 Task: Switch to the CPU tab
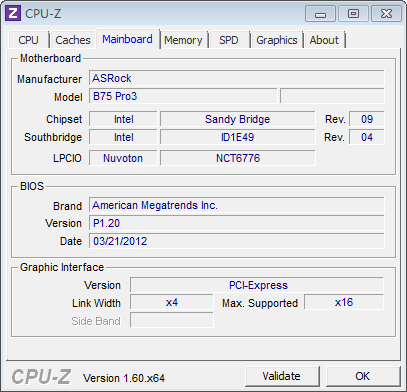coord(28,40)
